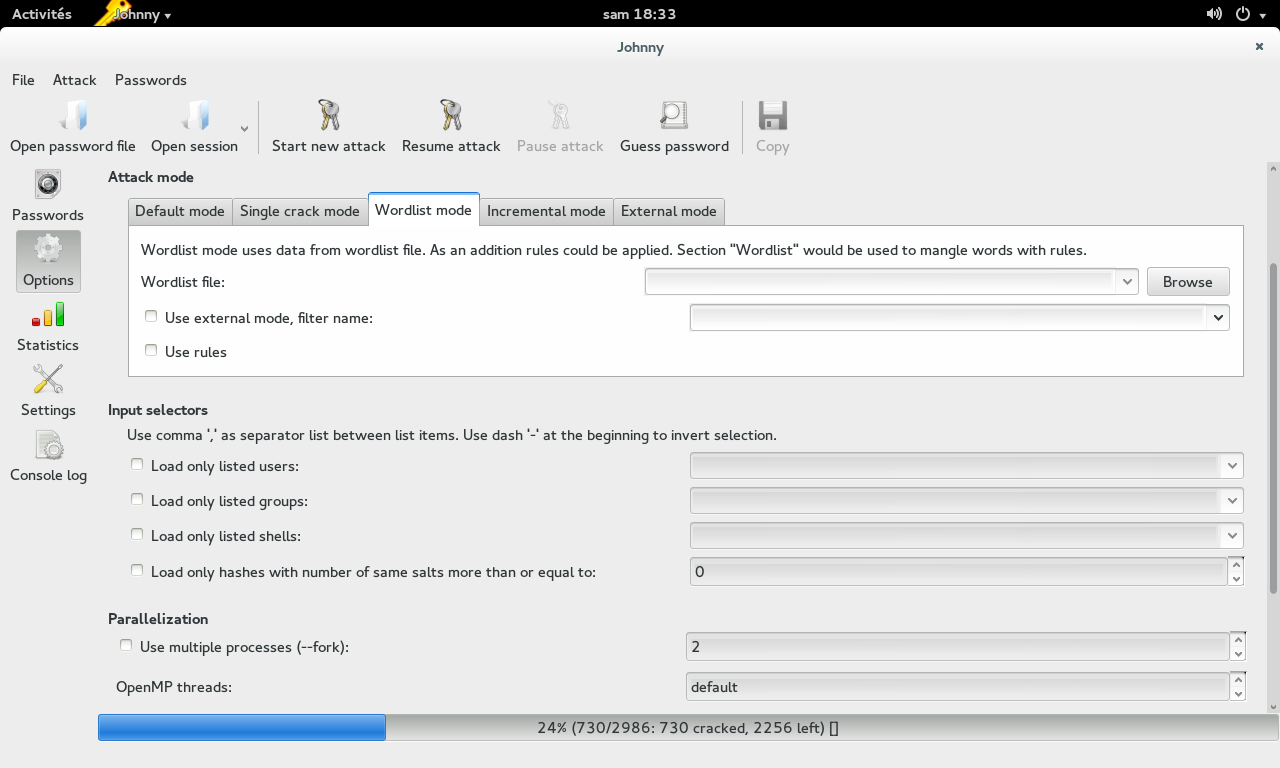Go to Passwords sidebar panel
The height and width of the screenshot is (768, 1280).
(x=48, y=196)
